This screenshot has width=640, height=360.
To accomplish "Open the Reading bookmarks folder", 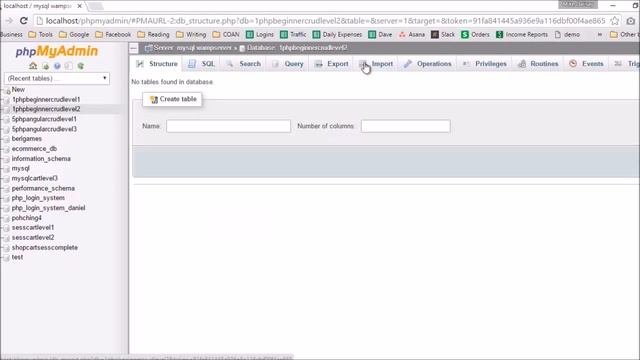I will tap(153, 35).
